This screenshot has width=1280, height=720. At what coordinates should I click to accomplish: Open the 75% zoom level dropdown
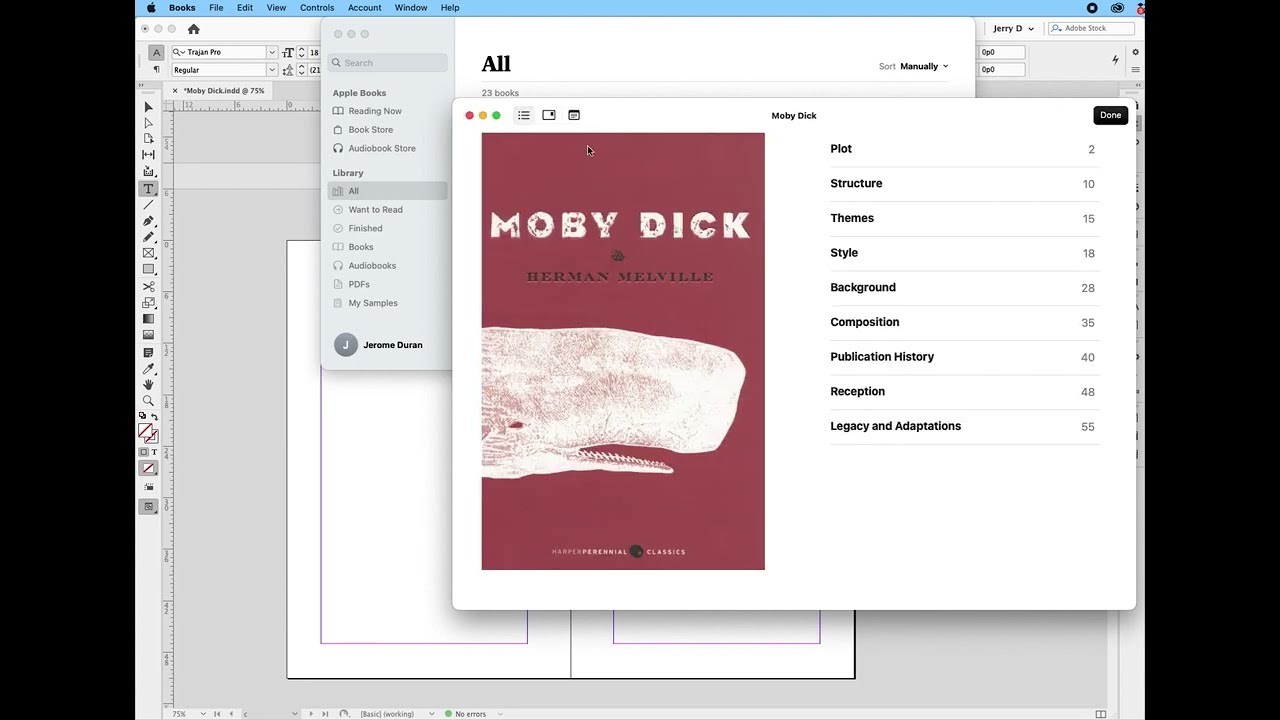203,714
